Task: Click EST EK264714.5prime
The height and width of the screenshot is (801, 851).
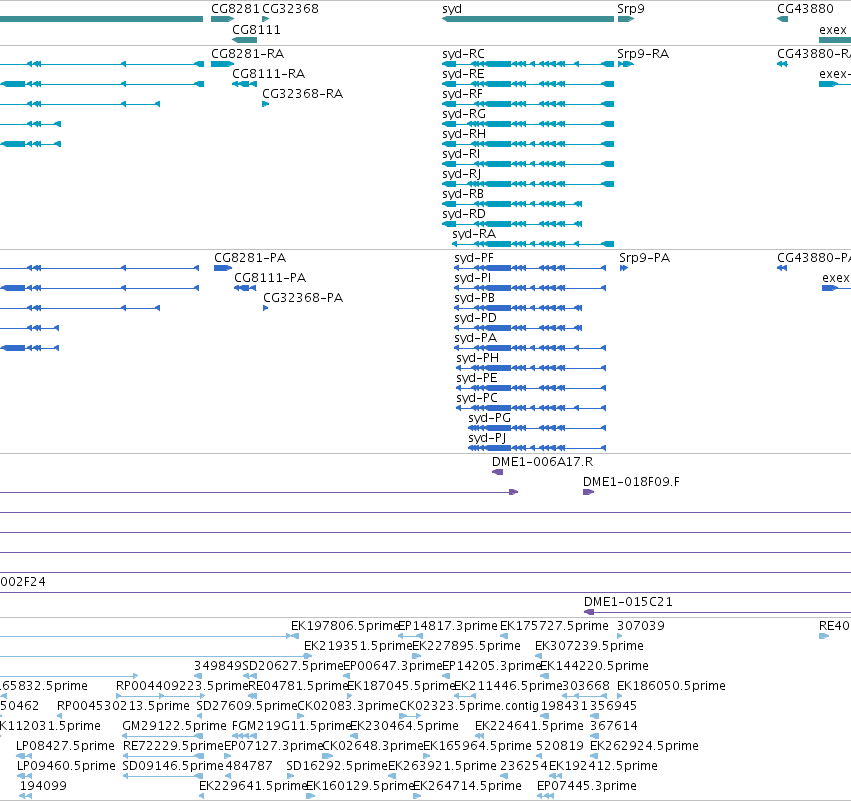Action: (x=467, y=786)
